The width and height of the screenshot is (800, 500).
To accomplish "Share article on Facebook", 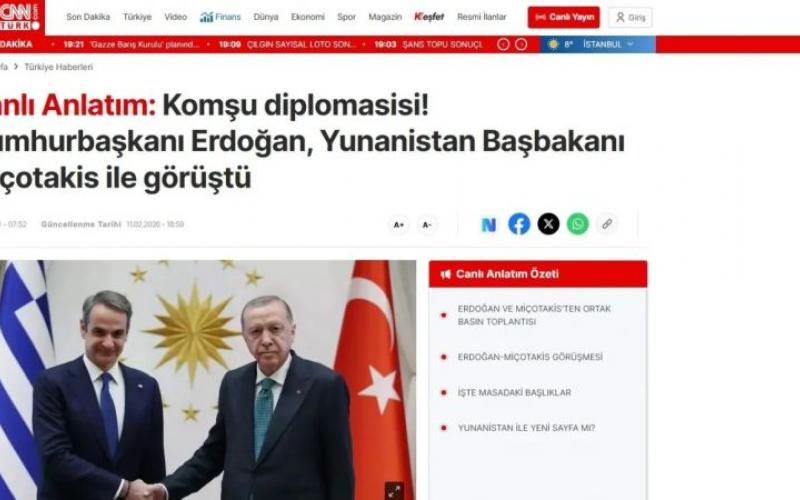I will (519, 224).
